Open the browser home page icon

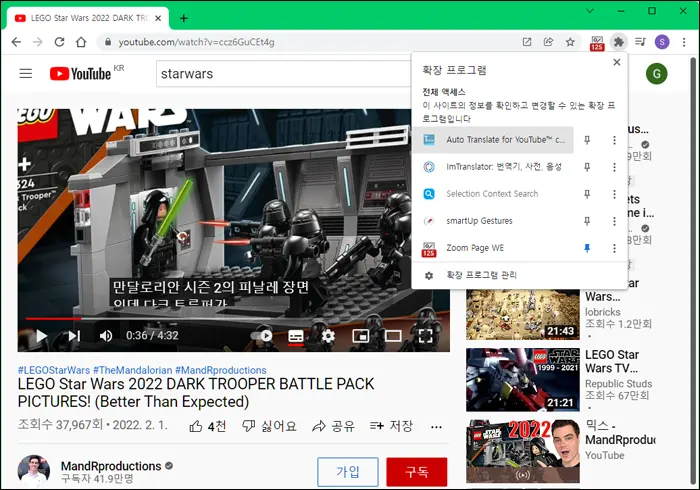coord(81,42)
